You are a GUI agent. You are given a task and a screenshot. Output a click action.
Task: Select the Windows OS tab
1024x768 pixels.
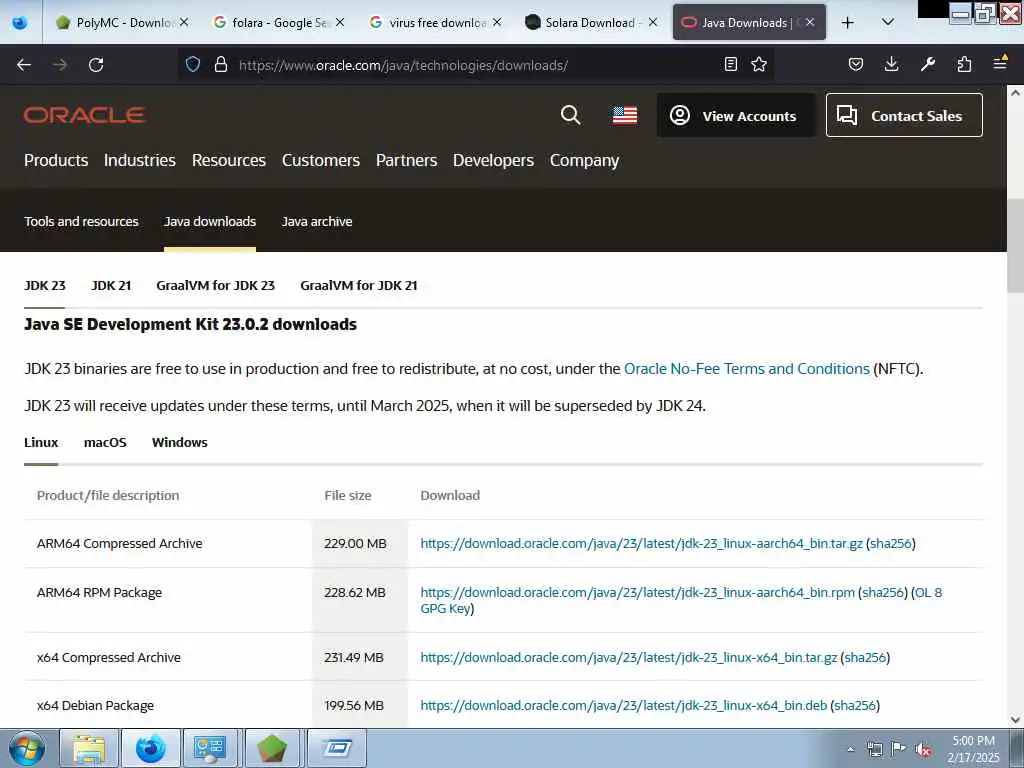point(180,443)
